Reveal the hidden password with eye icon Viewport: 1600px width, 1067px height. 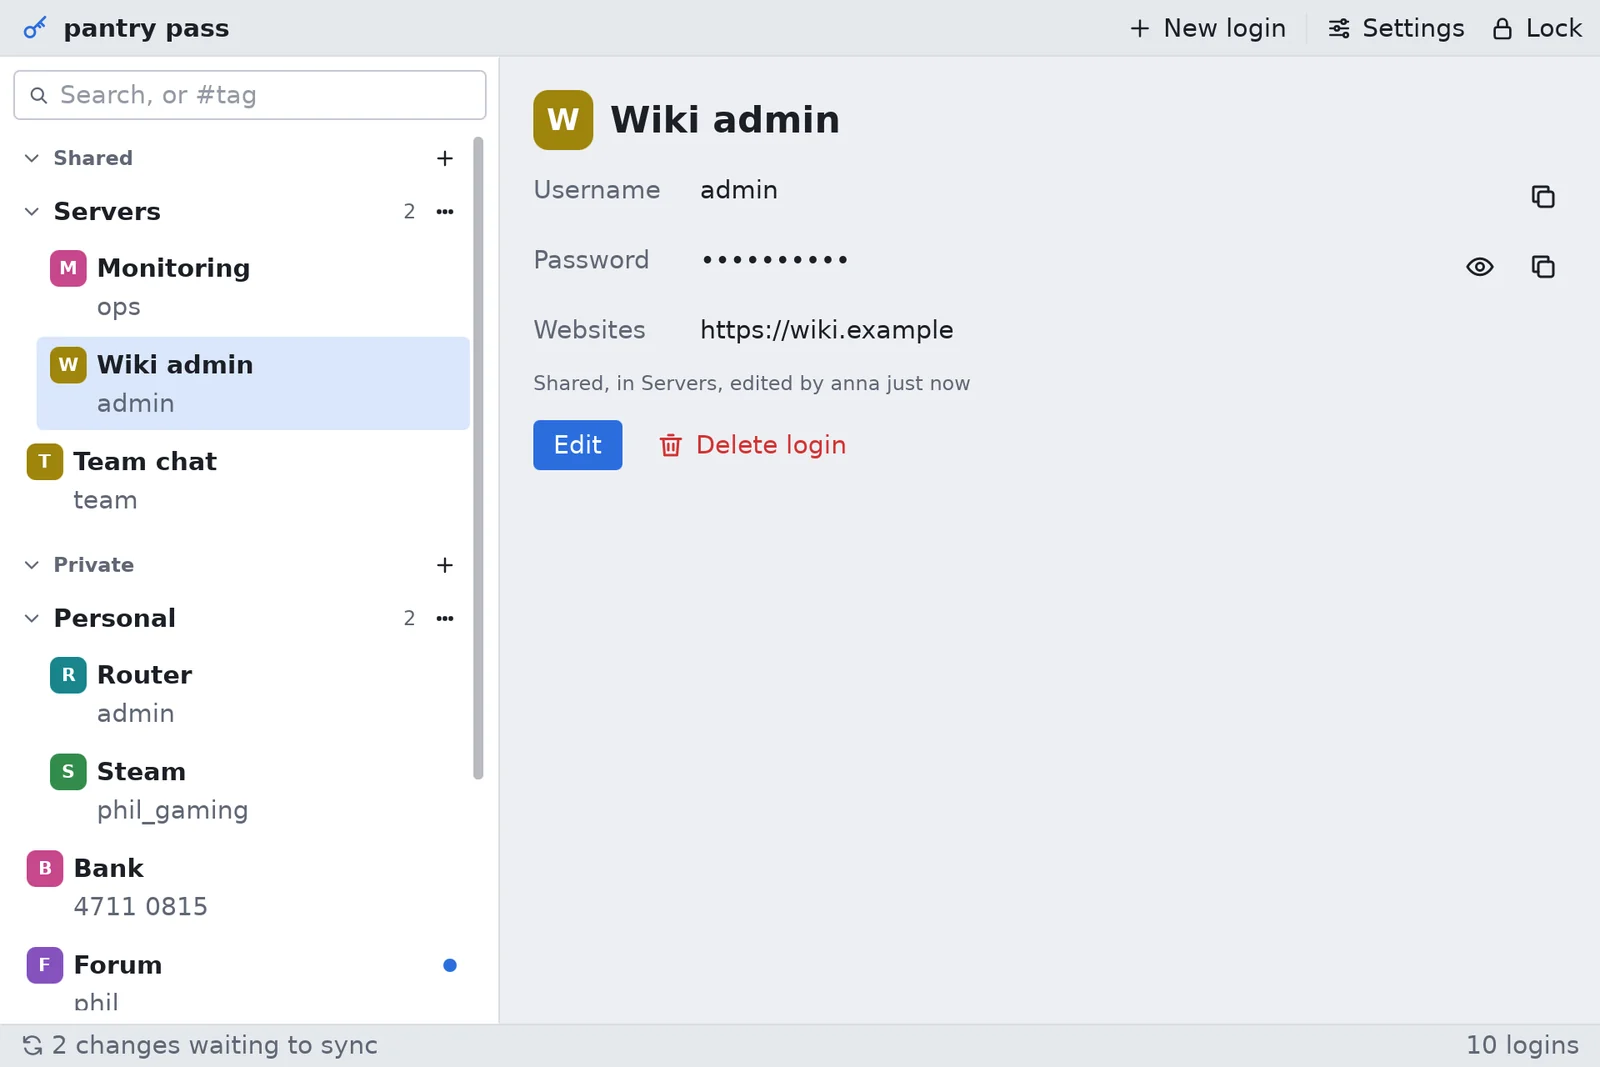[1480, 267]
